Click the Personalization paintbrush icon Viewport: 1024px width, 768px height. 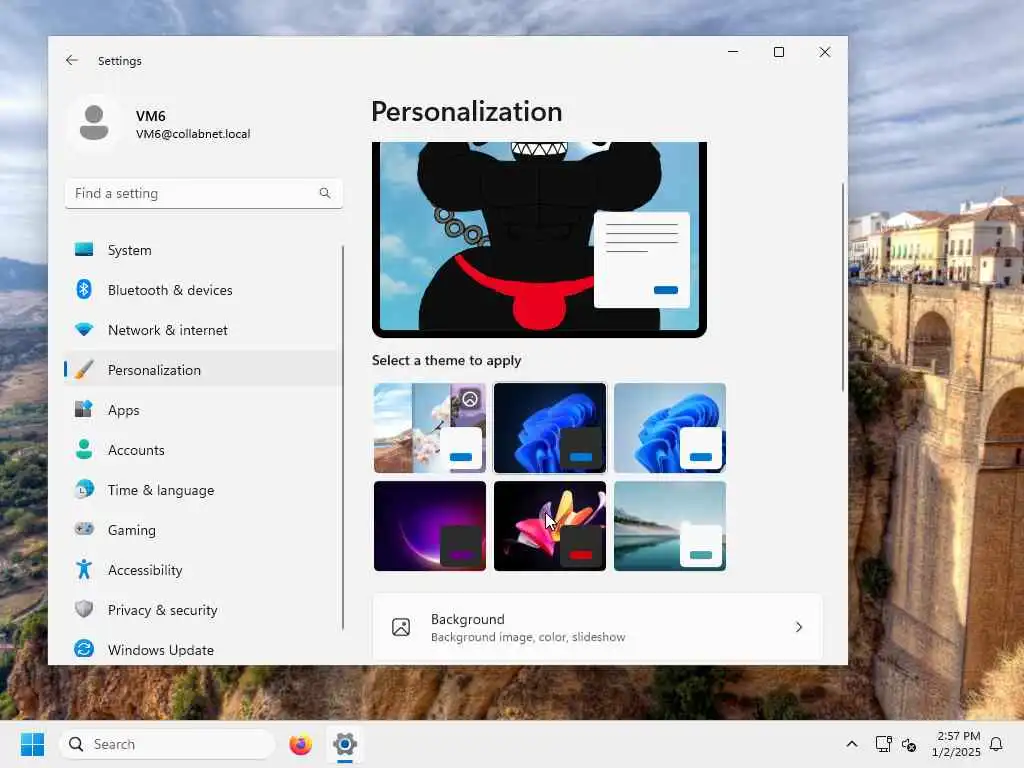pyautogui.click(x=84, y=370)
